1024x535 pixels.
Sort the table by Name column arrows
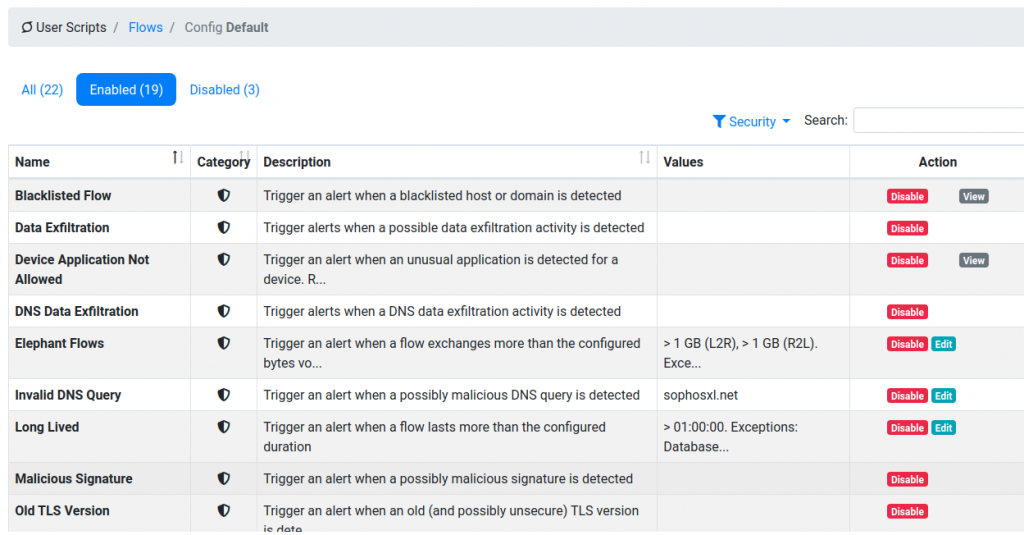coord(178,157)
